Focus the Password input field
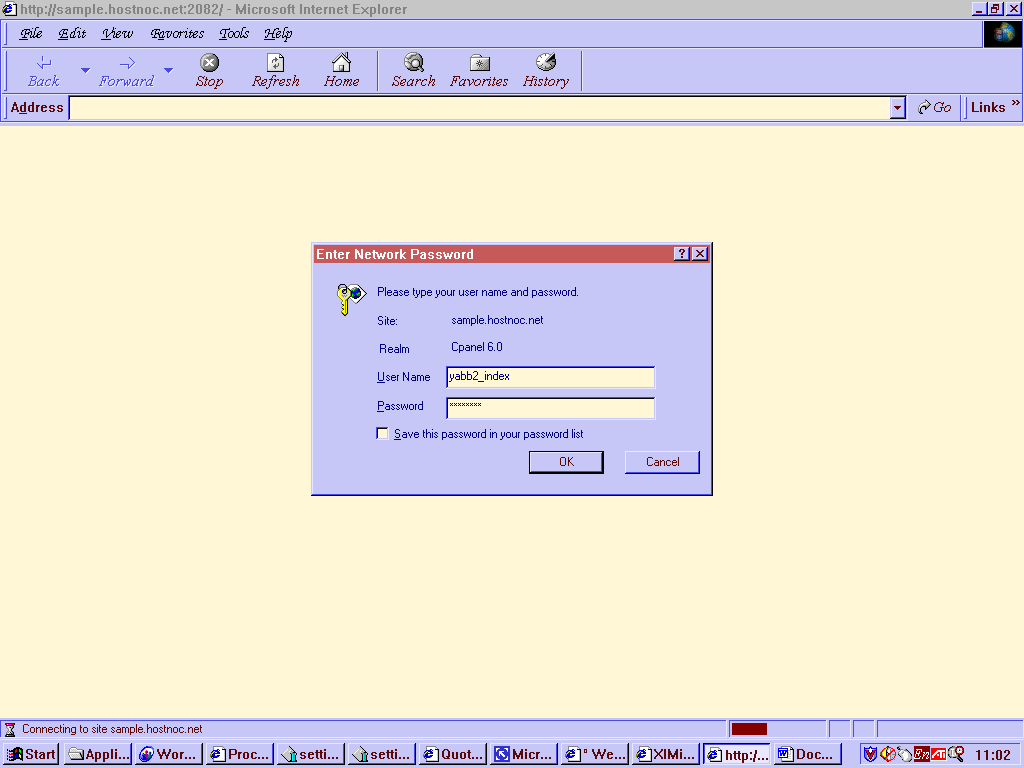1024x768 pixels. 550,406
